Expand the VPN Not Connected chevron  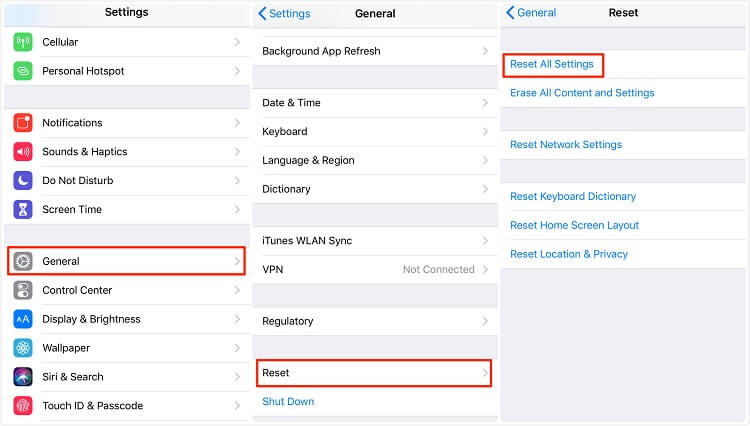(x=485, y=270)
